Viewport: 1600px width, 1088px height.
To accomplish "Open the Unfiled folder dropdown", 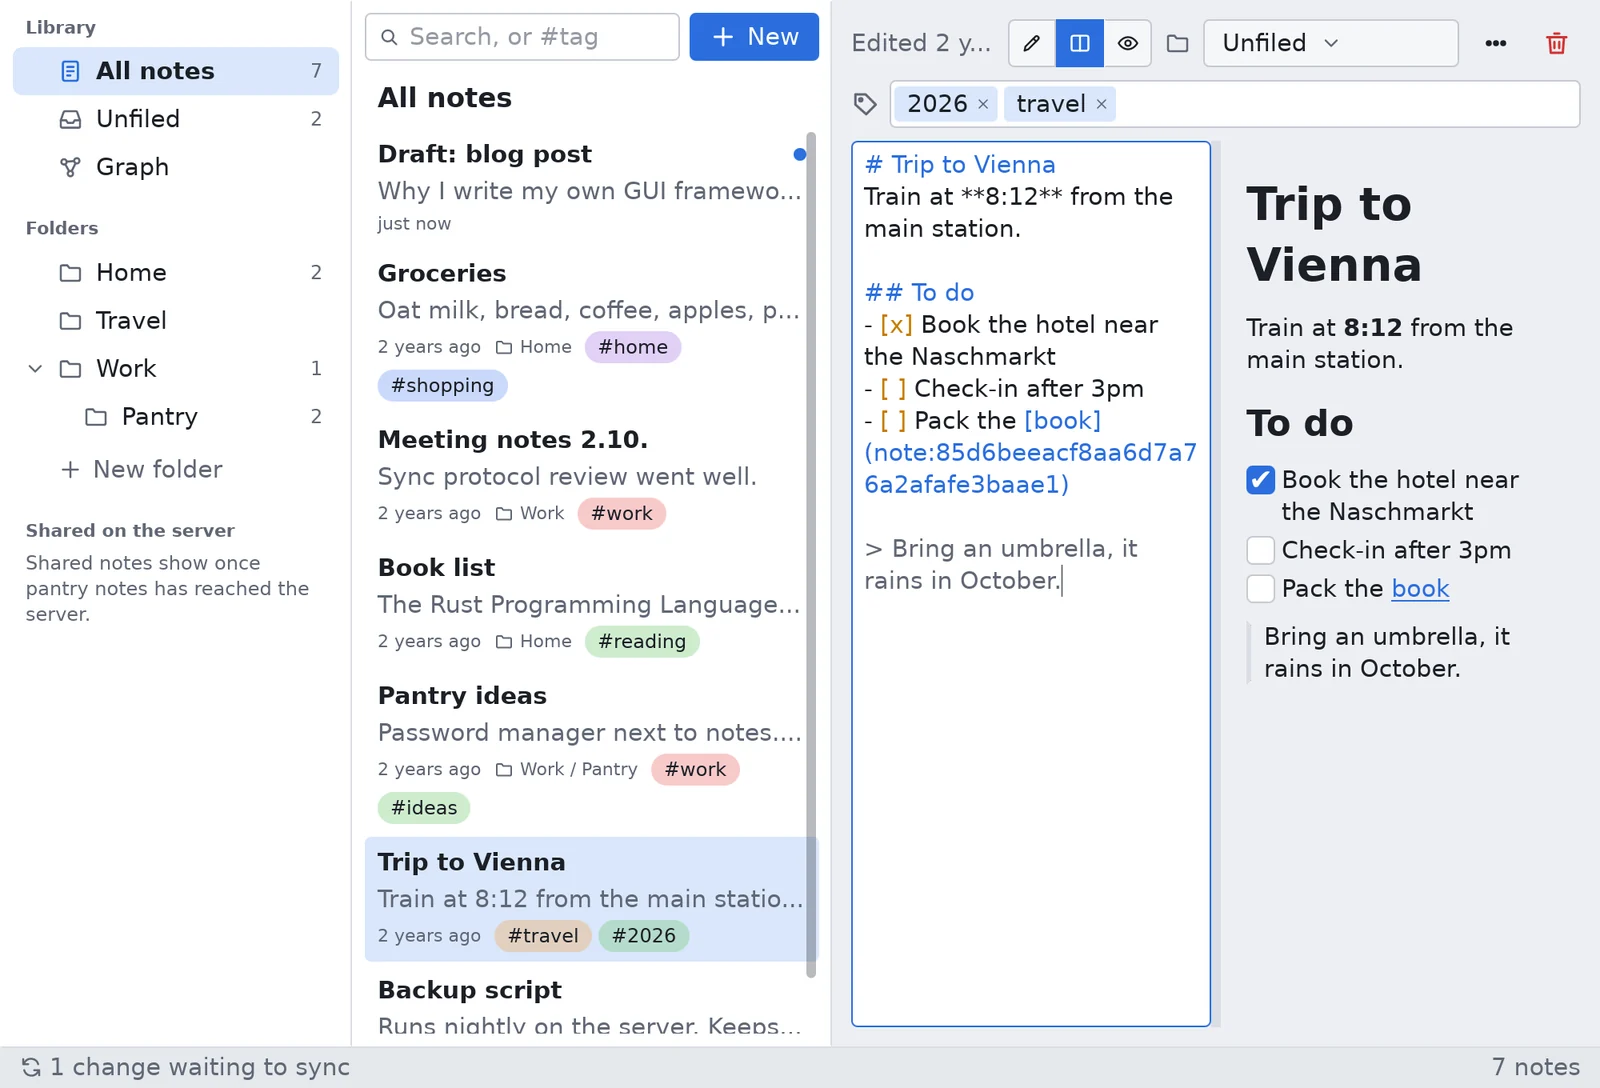I will [1331, 43].
